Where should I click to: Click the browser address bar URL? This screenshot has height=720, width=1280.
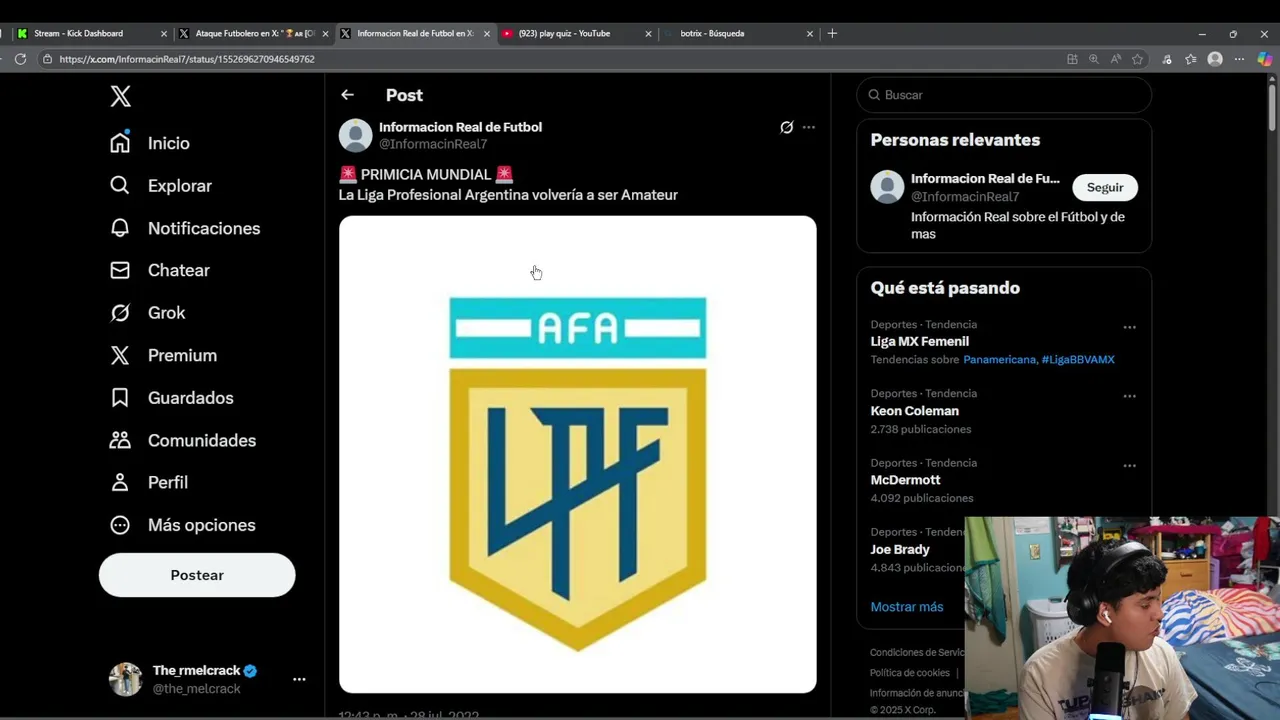coord(187,59)
